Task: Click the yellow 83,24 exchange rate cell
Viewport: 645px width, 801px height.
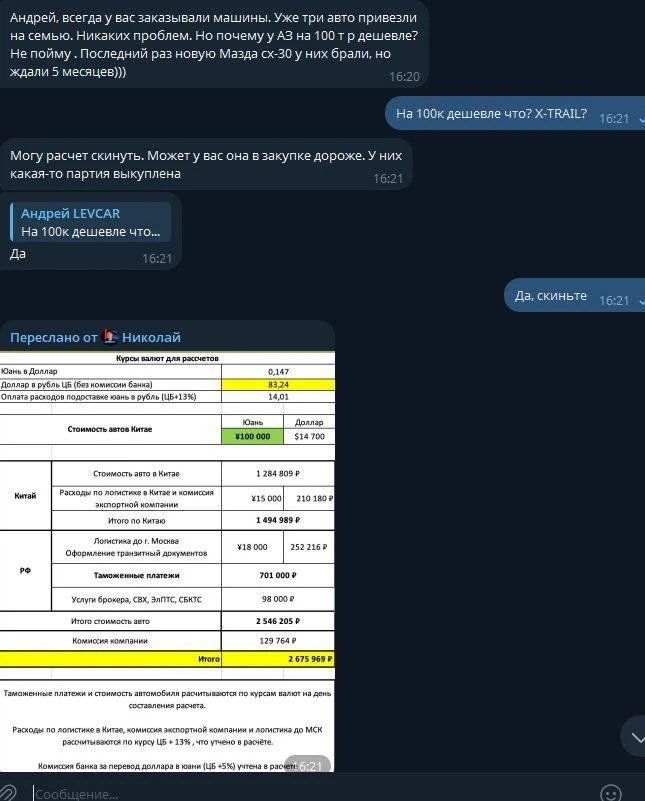Action: [278, 385]
